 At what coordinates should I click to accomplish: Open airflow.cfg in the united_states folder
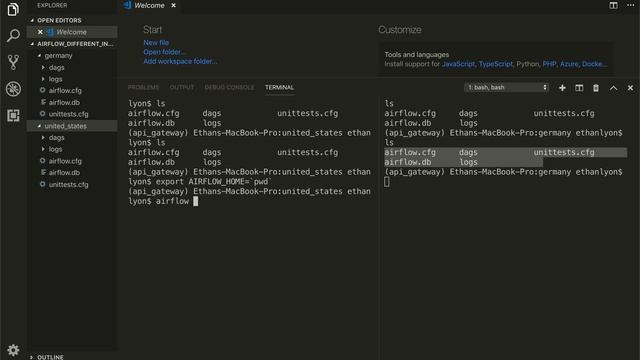coord(65,161)
